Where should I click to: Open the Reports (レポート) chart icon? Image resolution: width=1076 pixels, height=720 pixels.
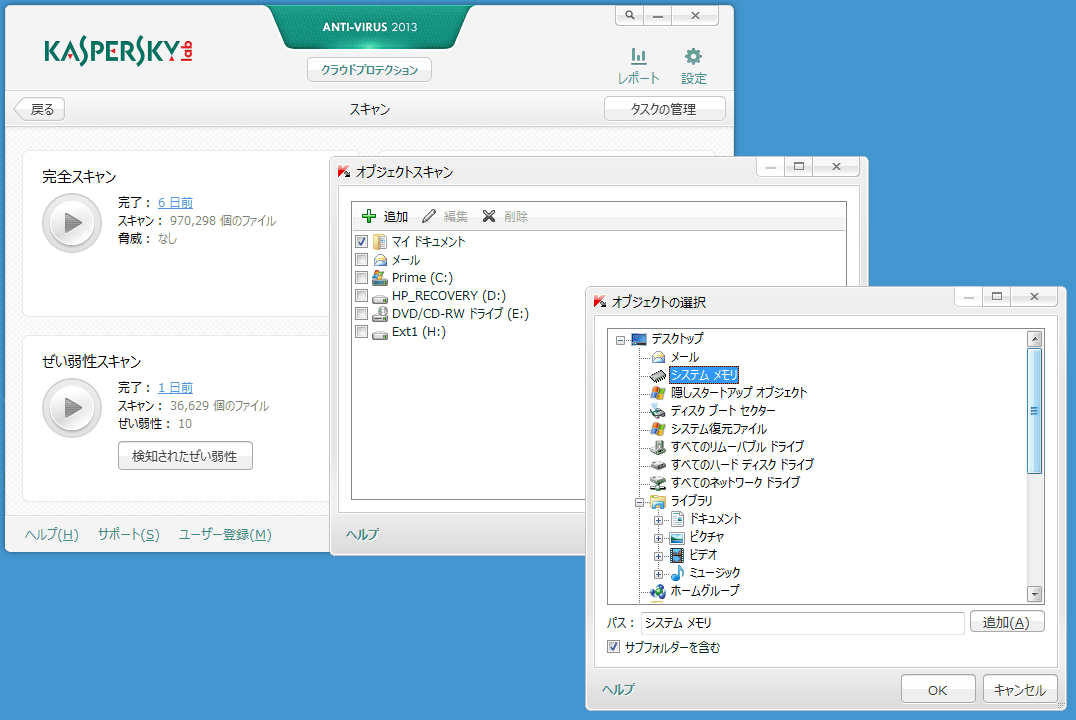point(638,56)
